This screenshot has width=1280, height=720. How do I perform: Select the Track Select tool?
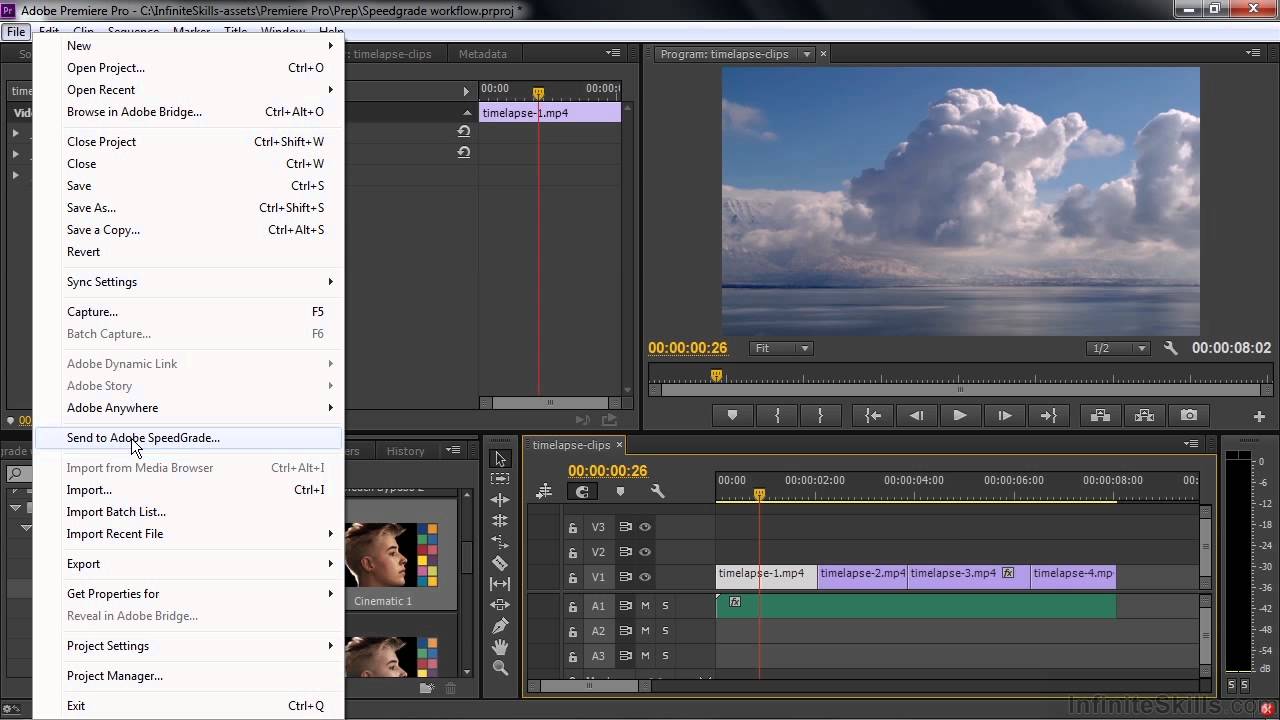tap(500, 479)
